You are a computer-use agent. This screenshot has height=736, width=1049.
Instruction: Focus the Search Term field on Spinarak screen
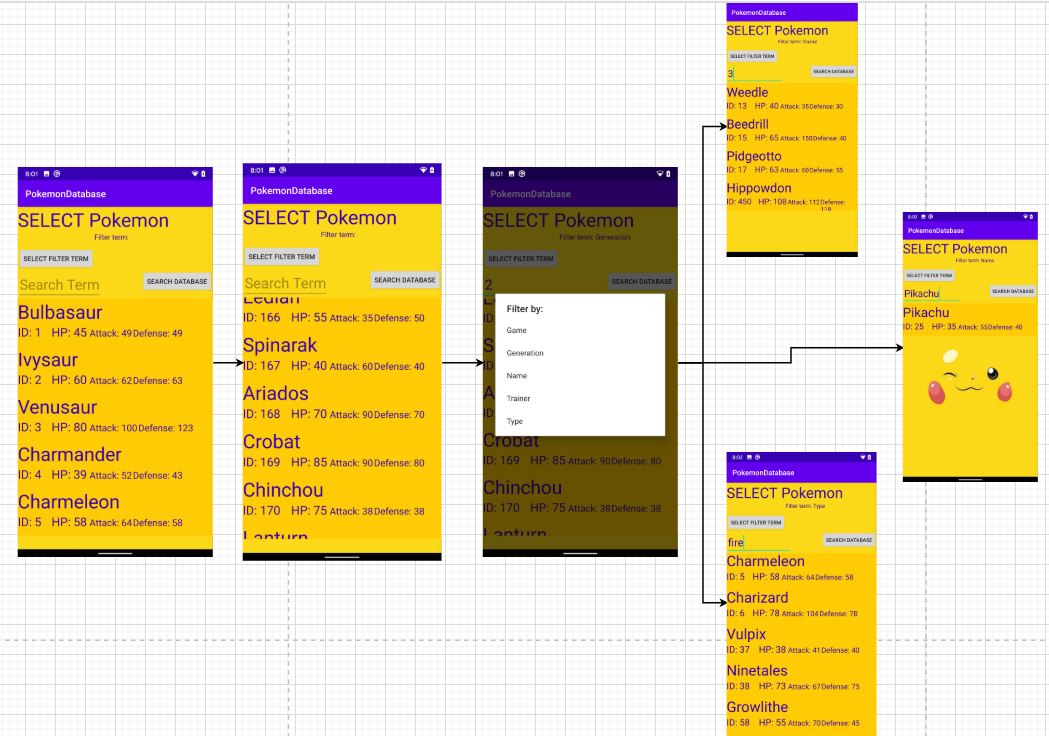tap(285, 284)
